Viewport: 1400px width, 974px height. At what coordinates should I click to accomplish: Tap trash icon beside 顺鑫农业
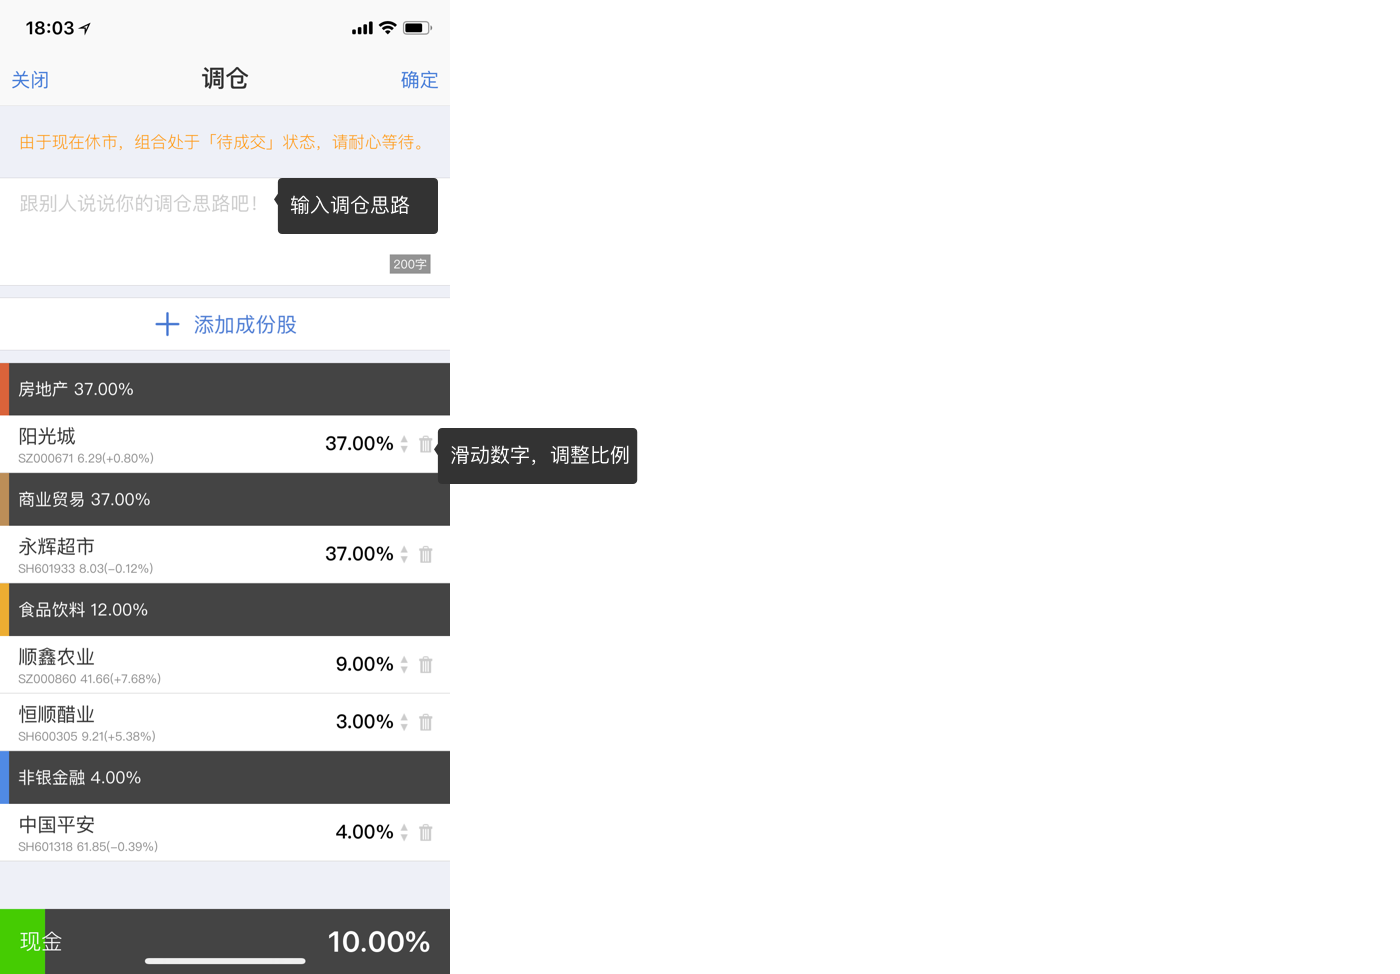click(x=426, y=664)
